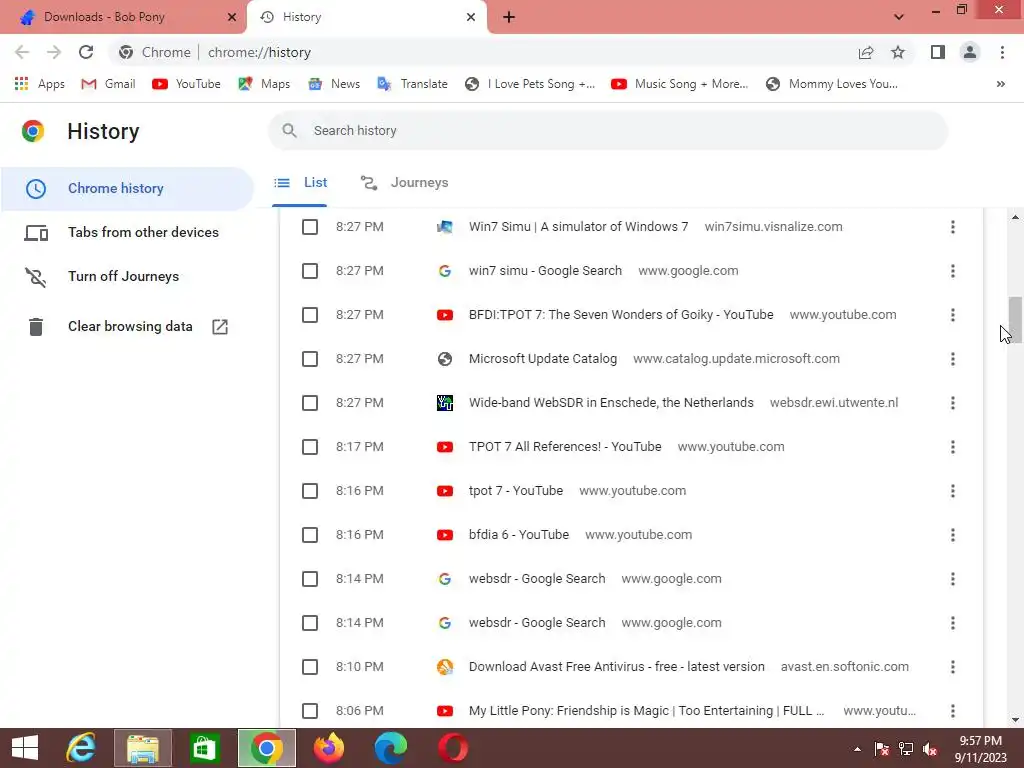Viewport: 1024px width, 768px height.
Task: Click the history list scrollbar thumb
Action: point(1015,319)
